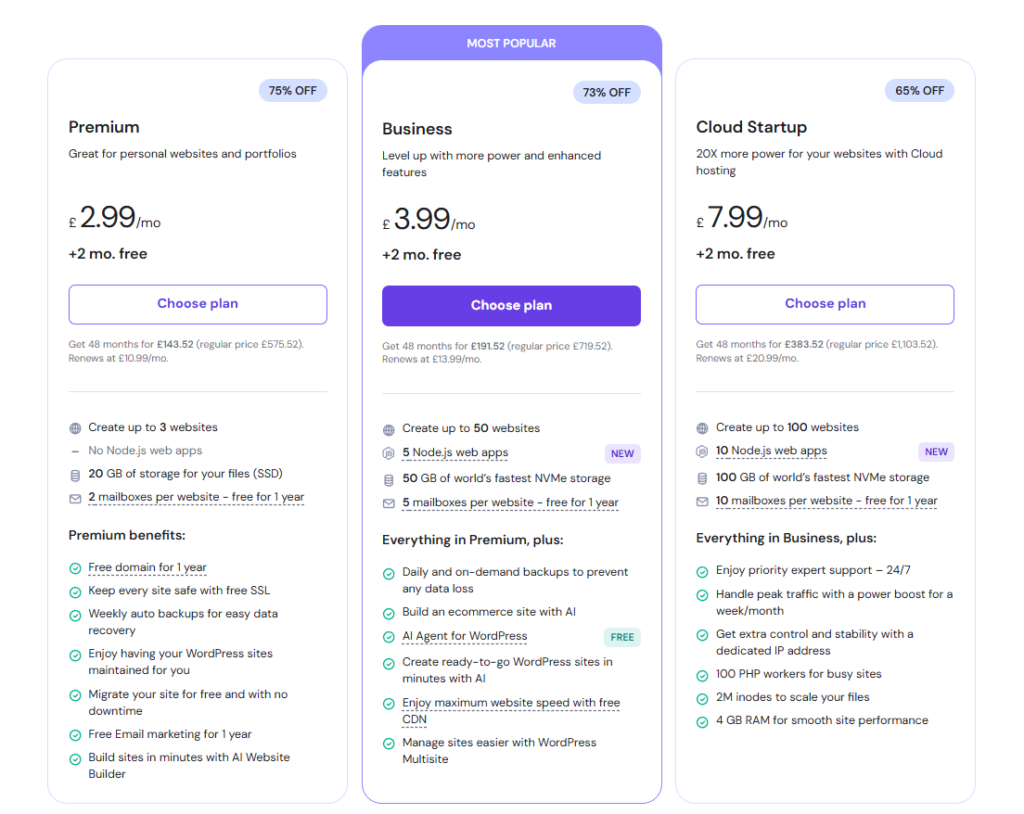Click the "MOST POPULAR" banner
The image size is (1024, 814).
tap(511, 43)
